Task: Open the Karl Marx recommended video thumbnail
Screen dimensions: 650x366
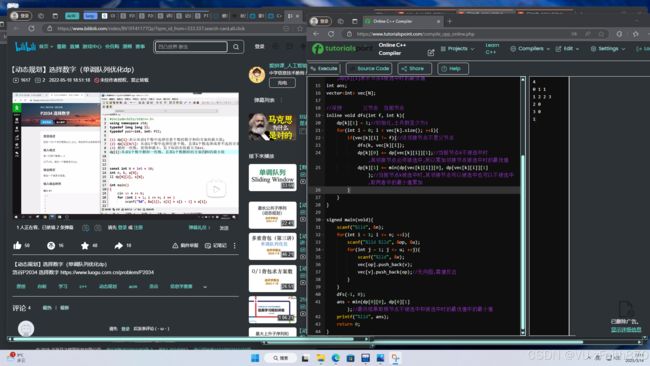Action: [272, 127]
